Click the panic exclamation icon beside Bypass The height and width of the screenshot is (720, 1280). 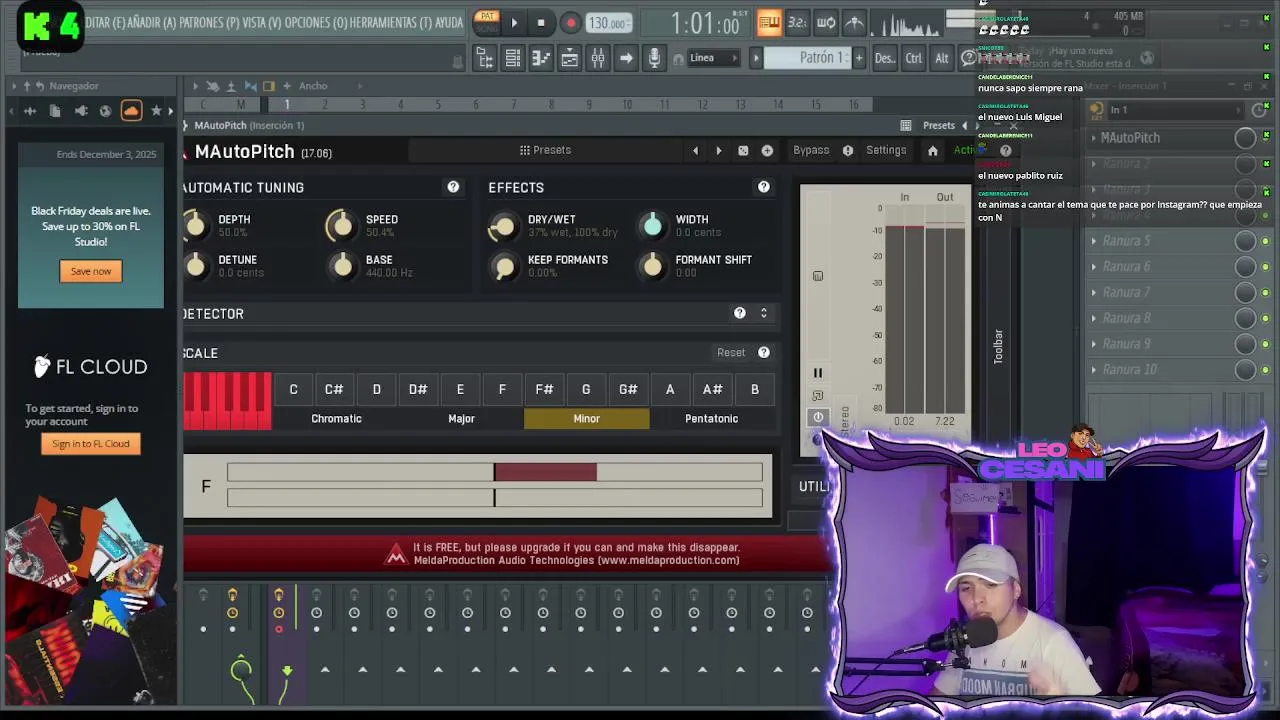coord(848,150)
